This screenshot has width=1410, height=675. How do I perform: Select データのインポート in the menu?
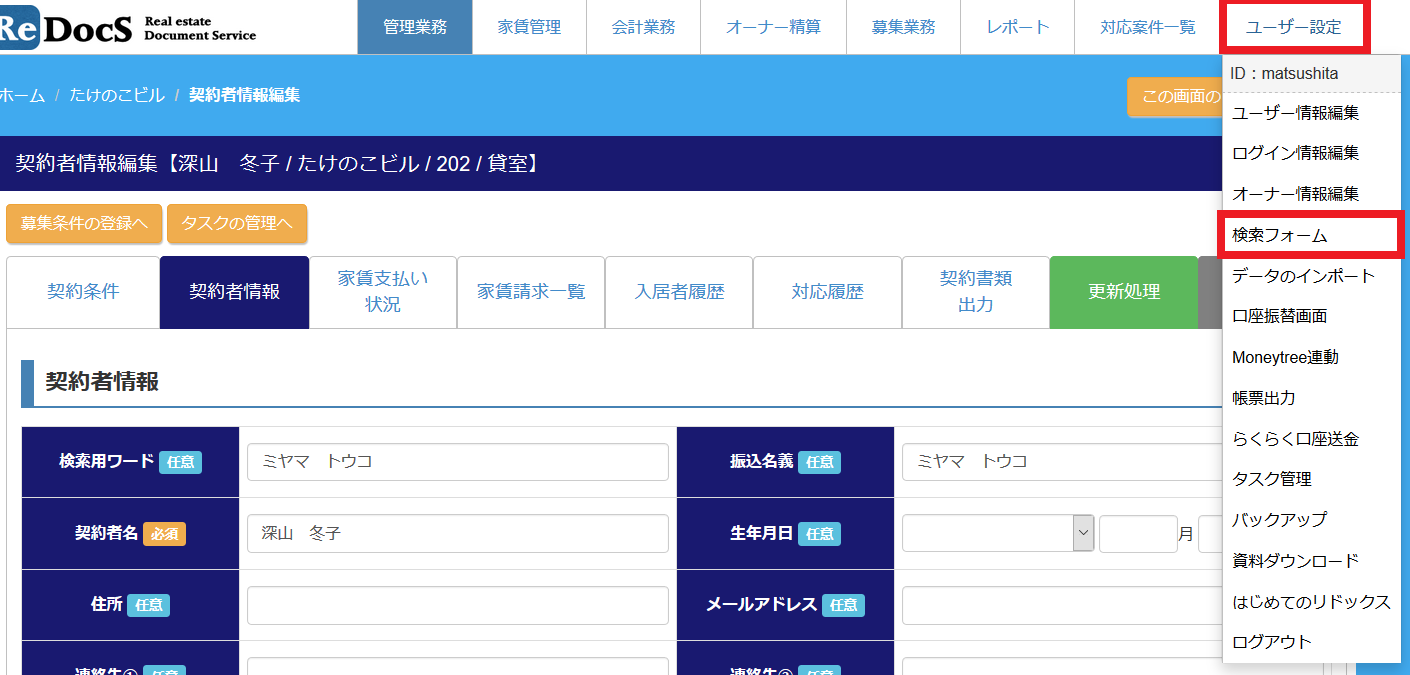tap(1303, 276)
